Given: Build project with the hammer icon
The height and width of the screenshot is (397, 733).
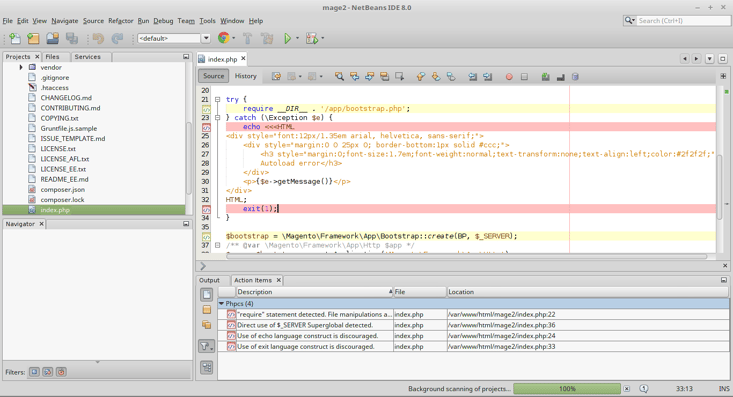Looking at the screenshot, I should coord(248,38).
